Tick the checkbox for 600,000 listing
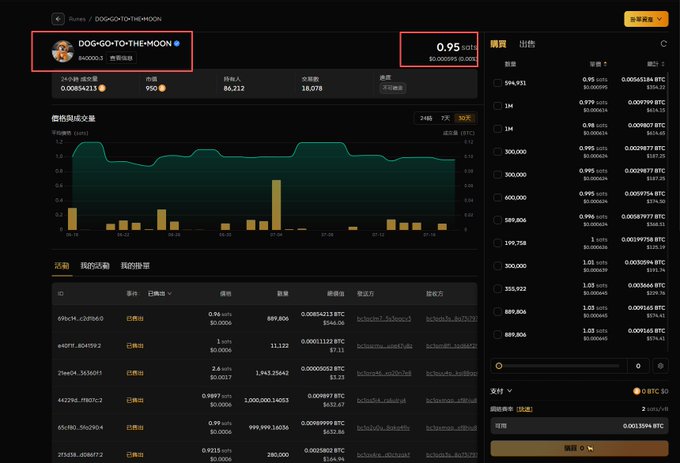 tap(497, 197)
